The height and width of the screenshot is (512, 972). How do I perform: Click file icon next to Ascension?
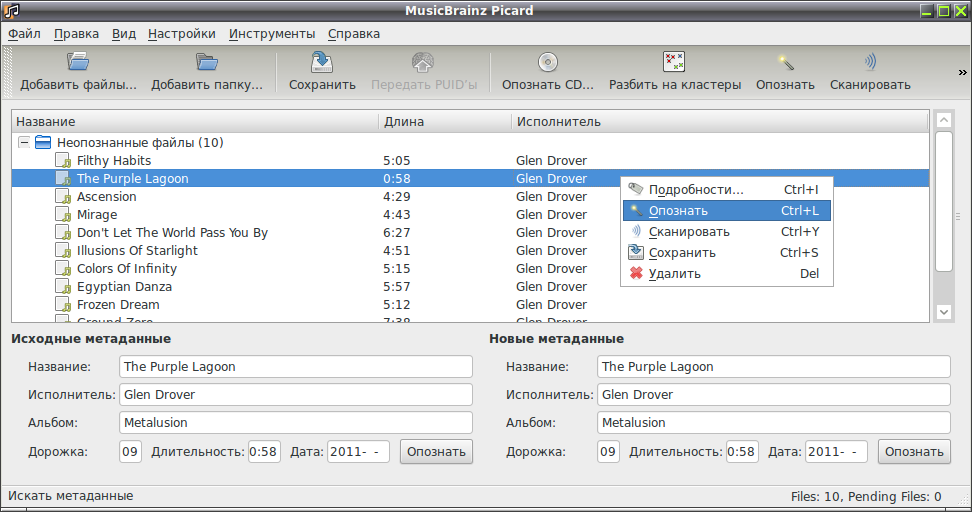click(x=63, y=196)
